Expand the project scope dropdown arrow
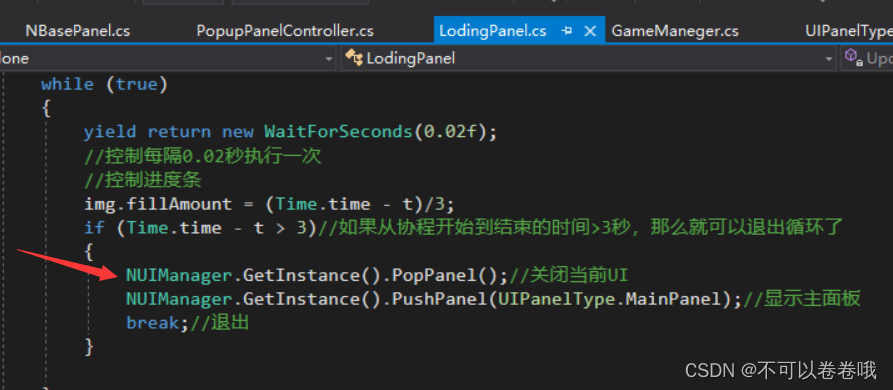 [329, 59]
